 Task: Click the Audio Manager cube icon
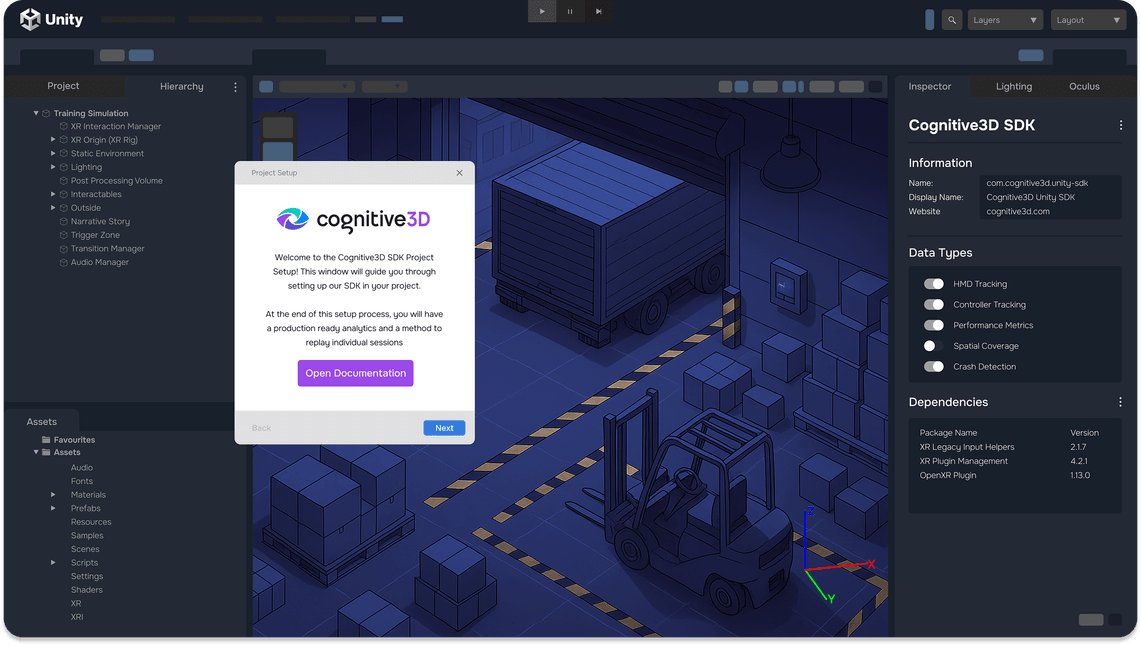(63, 263)
